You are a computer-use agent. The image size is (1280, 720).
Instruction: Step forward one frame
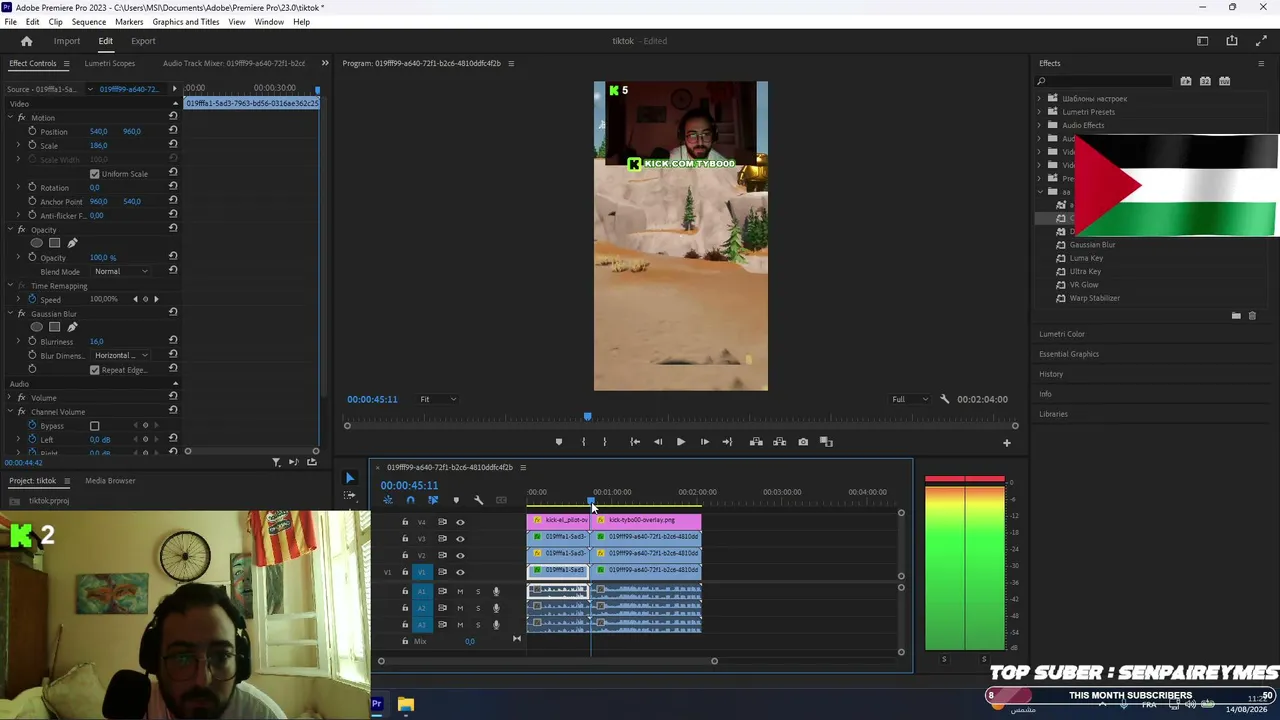coord(704,442)
